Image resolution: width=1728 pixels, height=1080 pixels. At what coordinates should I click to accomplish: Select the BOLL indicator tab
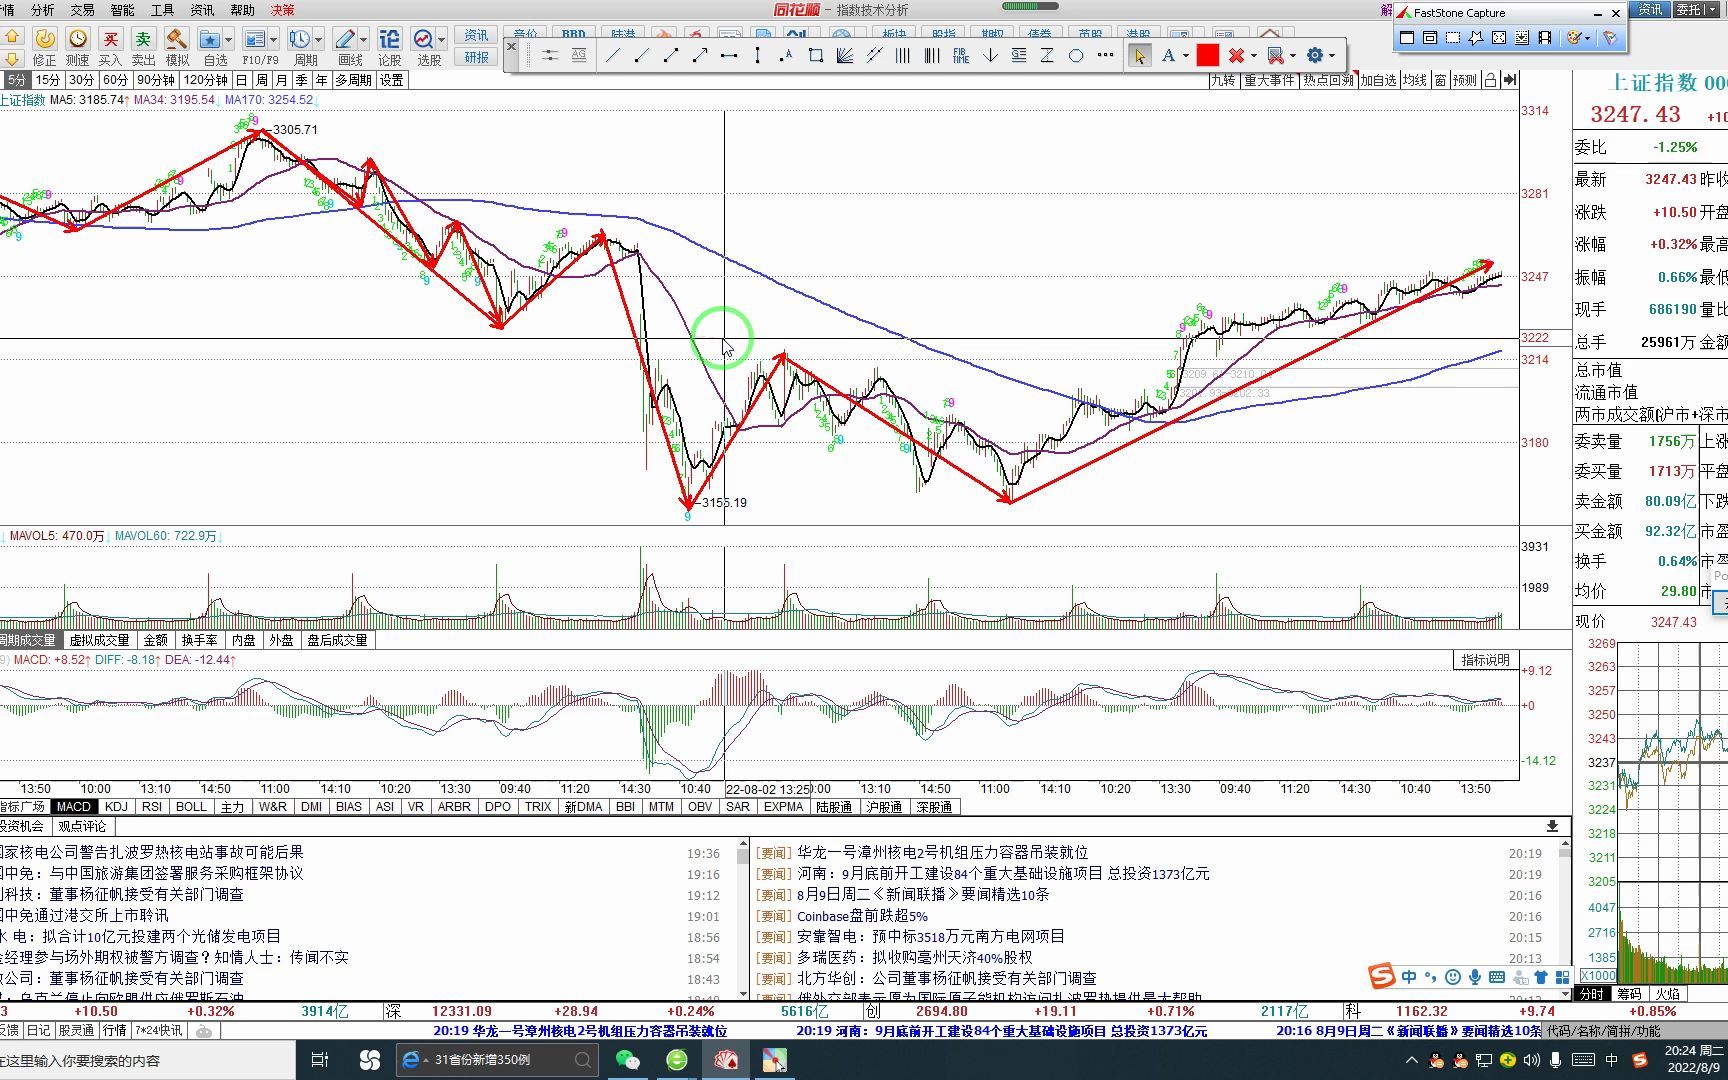point(190,807)
